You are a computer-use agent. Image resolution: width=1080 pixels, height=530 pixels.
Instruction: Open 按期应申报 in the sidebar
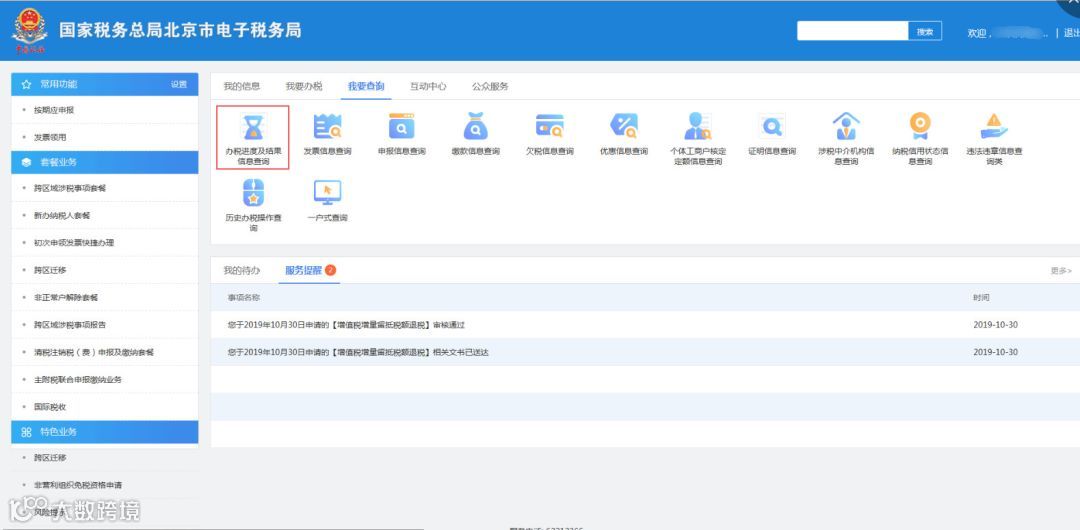[x=54, y=110]
